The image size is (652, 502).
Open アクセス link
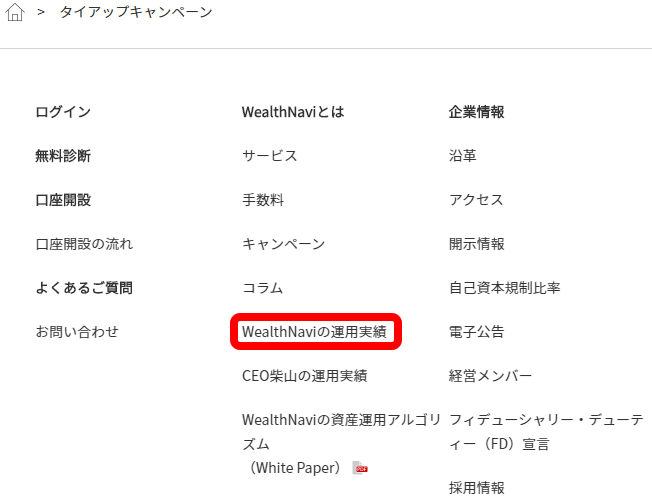coord(477,200)
